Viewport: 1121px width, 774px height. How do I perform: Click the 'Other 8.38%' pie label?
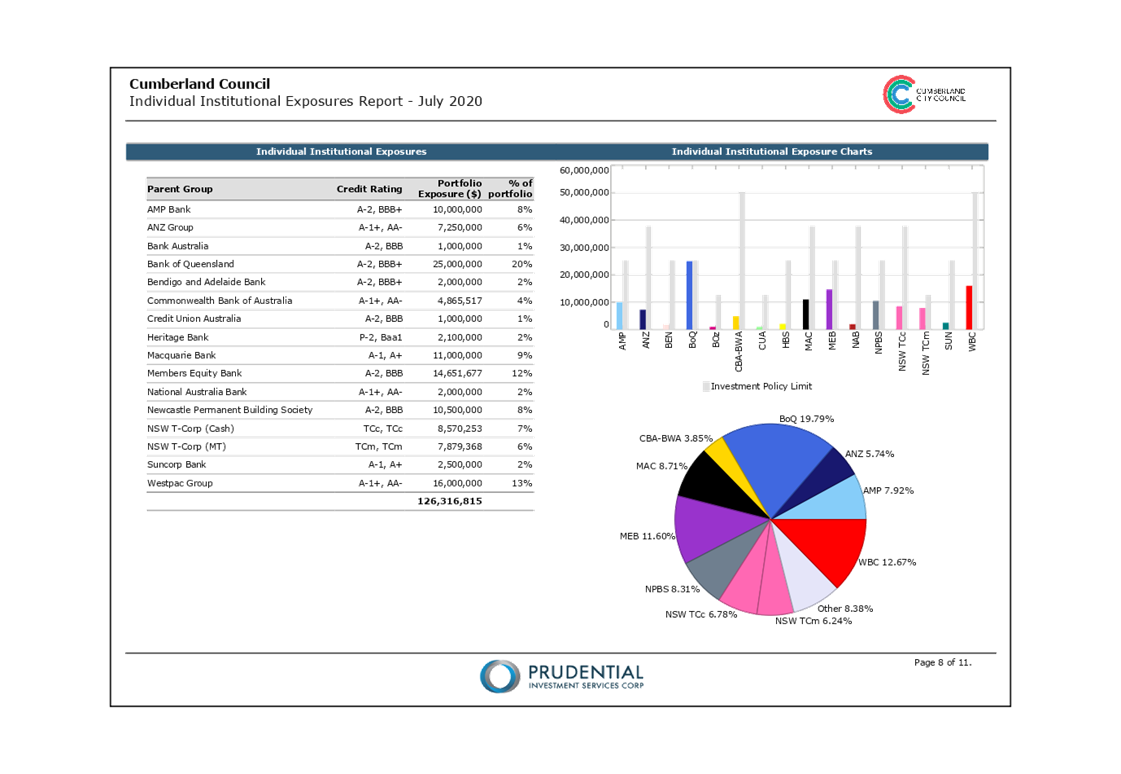pos(845,609)
